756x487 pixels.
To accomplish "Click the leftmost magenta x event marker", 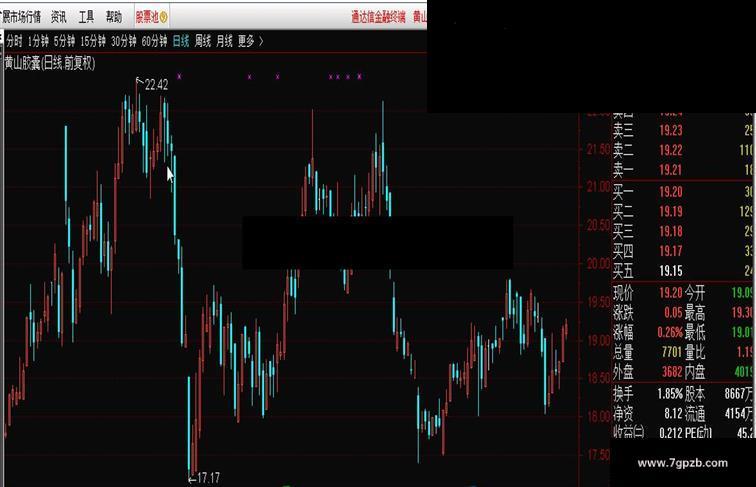I will point(179,76).
